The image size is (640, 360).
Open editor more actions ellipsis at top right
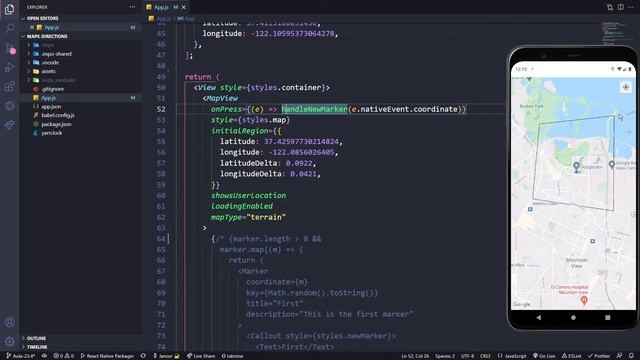[631, 7]
